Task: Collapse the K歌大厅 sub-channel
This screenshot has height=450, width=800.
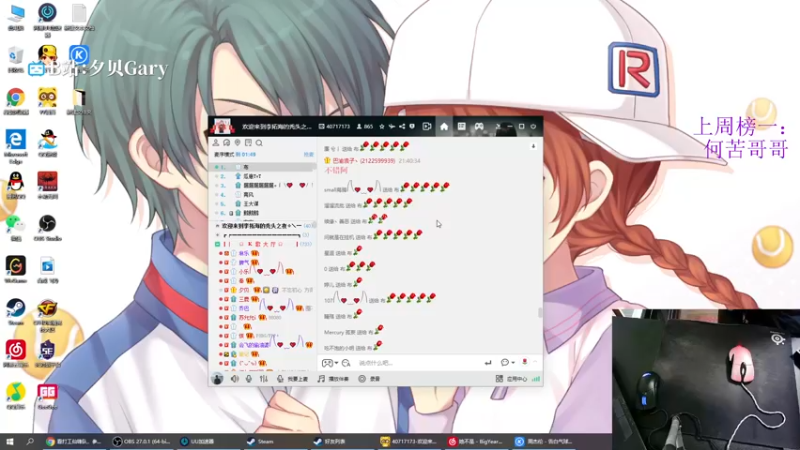Action: [x=218, y=244]
